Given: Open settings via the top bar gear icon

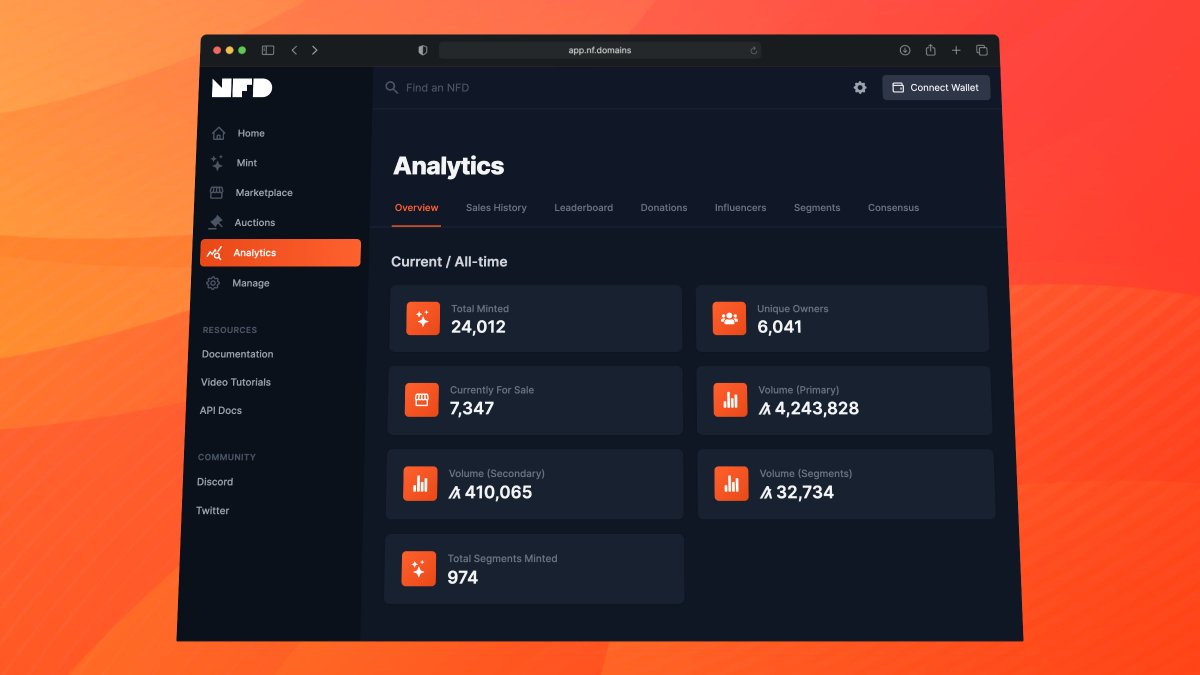Looking at the screenshot, I should click(x=860, y=88).
